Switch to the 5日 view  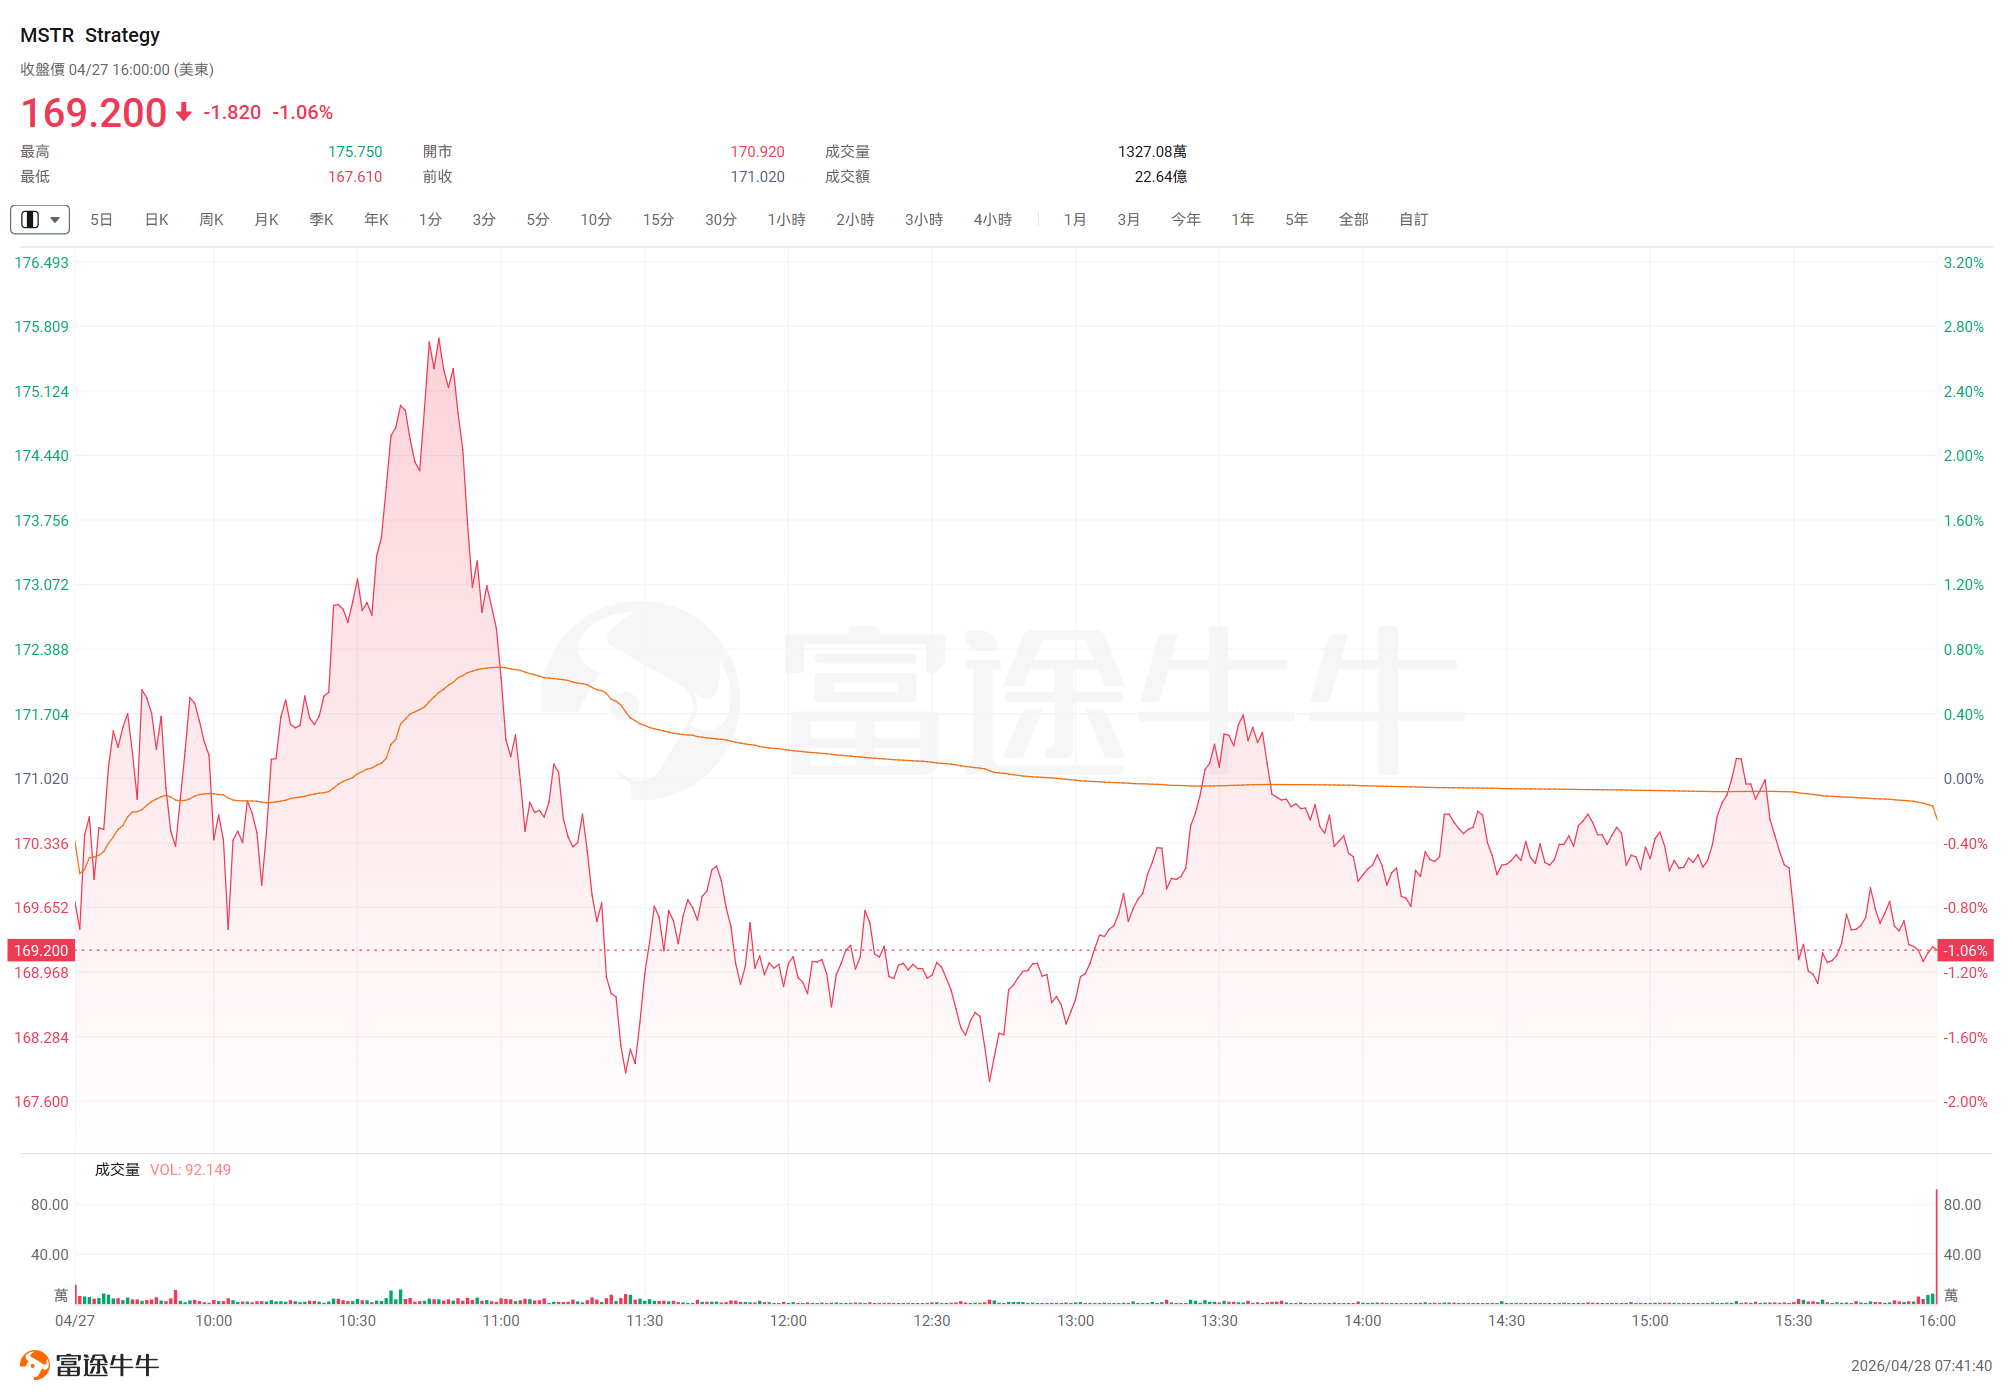(101, 219)
